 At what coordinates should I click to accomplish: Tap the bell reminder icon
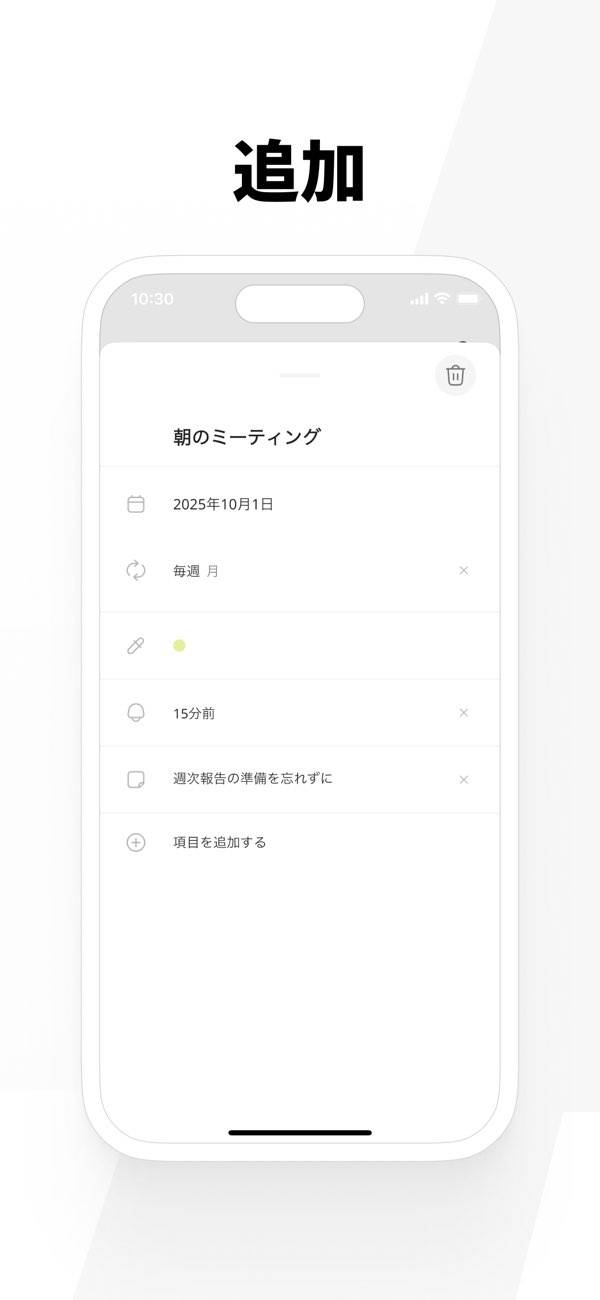pyautogui.click(x=136, y=713)
